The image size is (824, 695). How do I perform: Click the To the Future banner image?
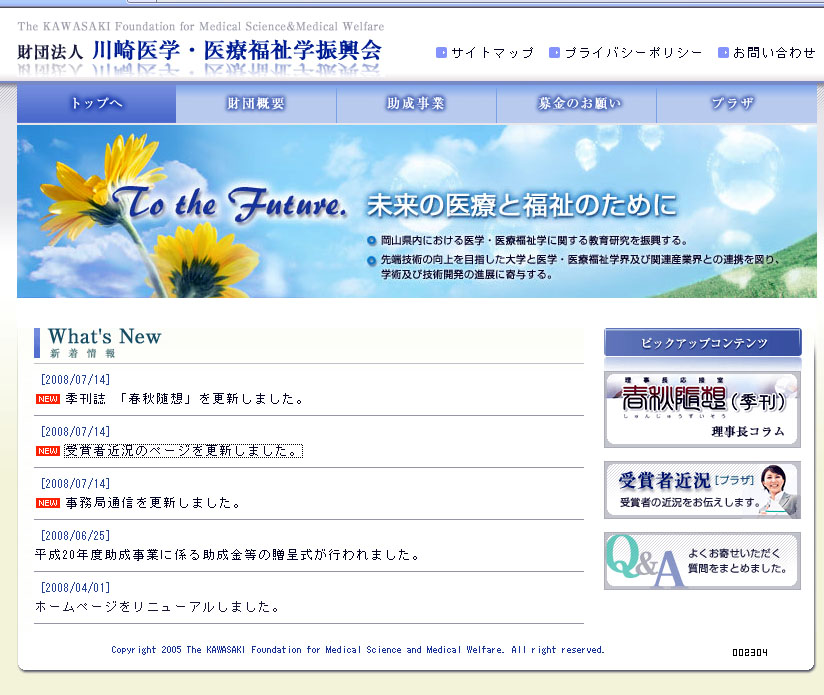point(417,211)
